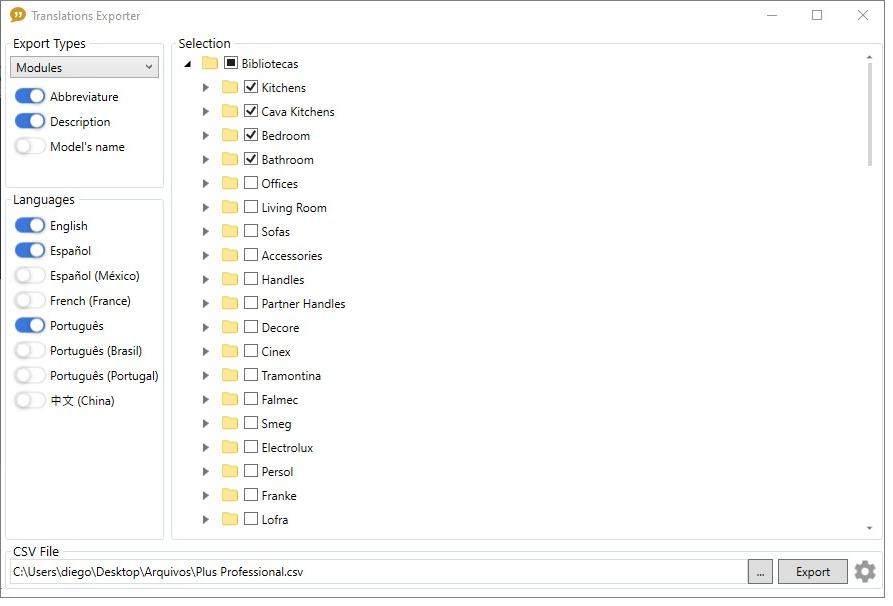The height and width of the screenshot is (606, 893).
Task: Click the Persol folder icon
Action: (x=231, y=473)
